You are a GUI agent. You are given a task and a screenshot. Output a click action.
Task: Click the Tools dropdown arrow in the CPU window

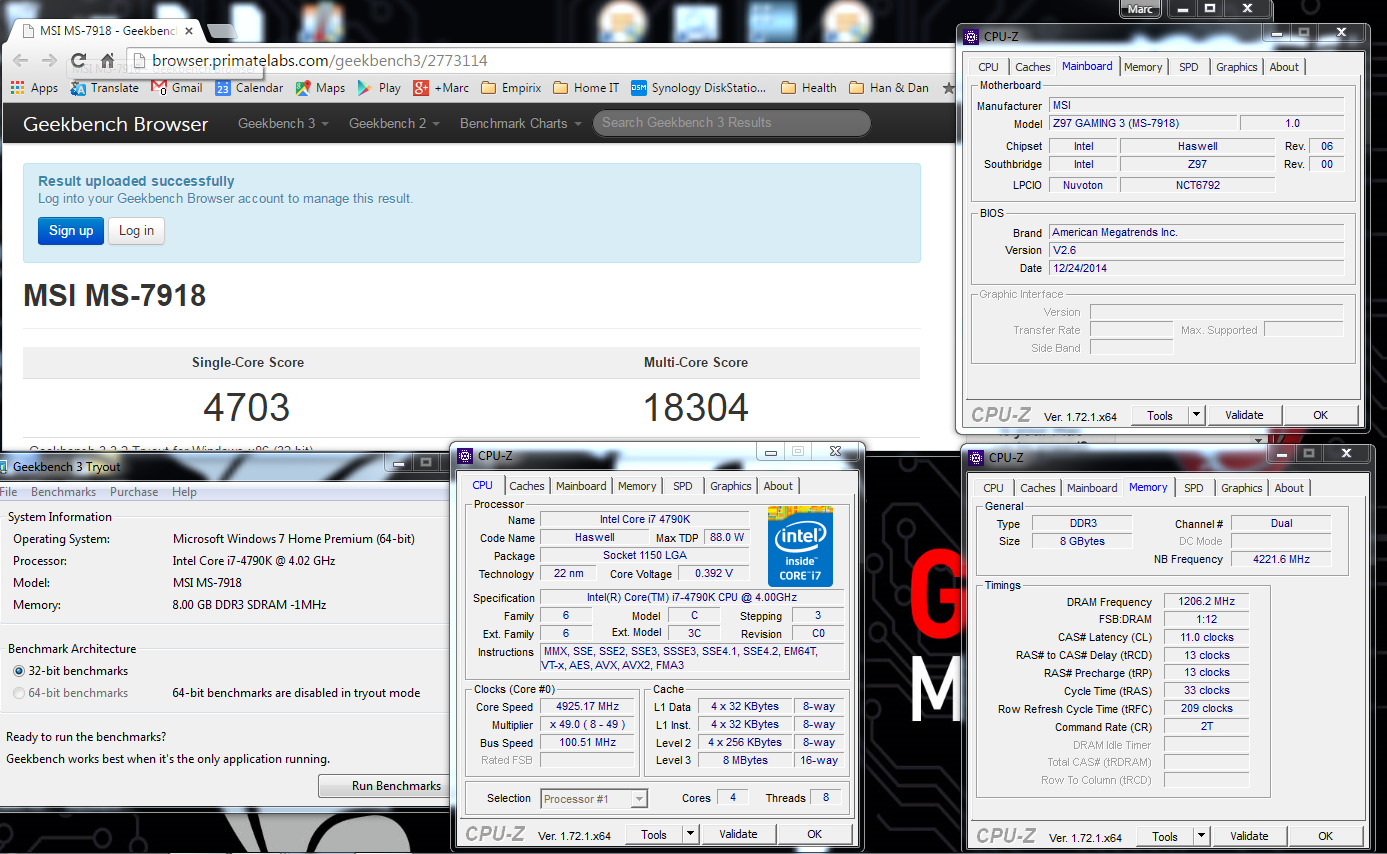pyautogui.click(x=690, y=834)
